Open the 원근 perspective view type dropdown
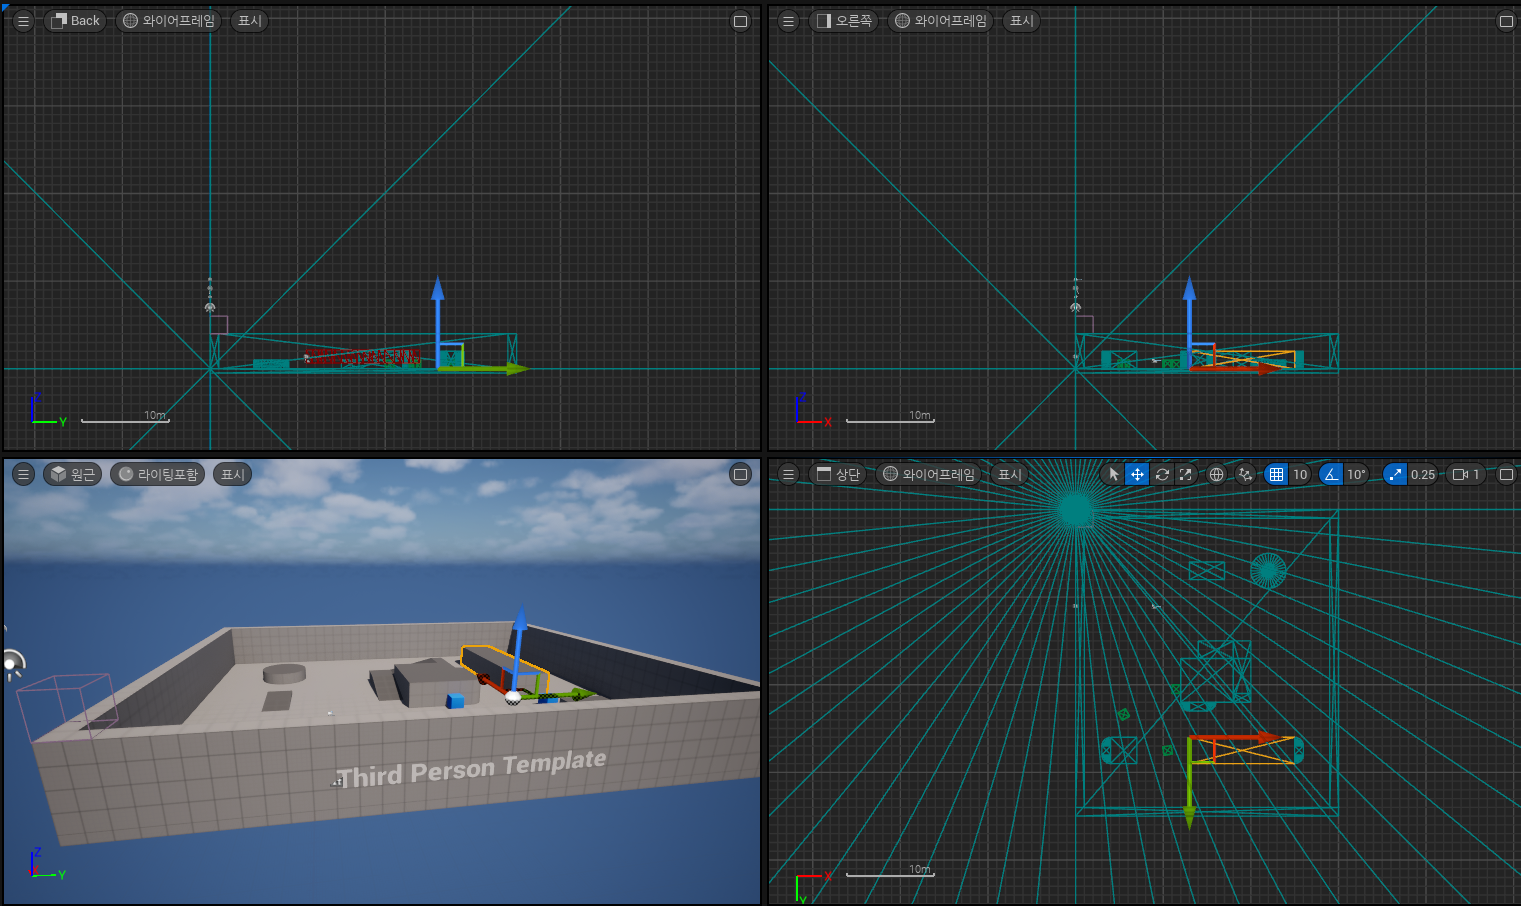Viewport: 1521px width, 906px height. 72,474
